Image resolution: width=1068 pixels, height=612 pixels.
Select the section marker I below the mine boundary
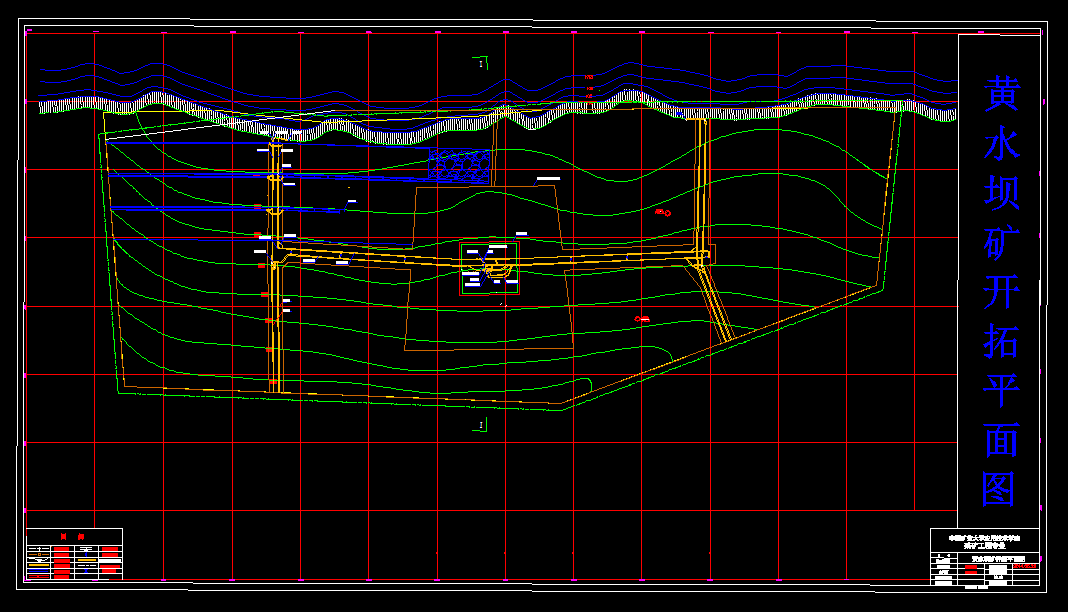(x=482, y=425)
